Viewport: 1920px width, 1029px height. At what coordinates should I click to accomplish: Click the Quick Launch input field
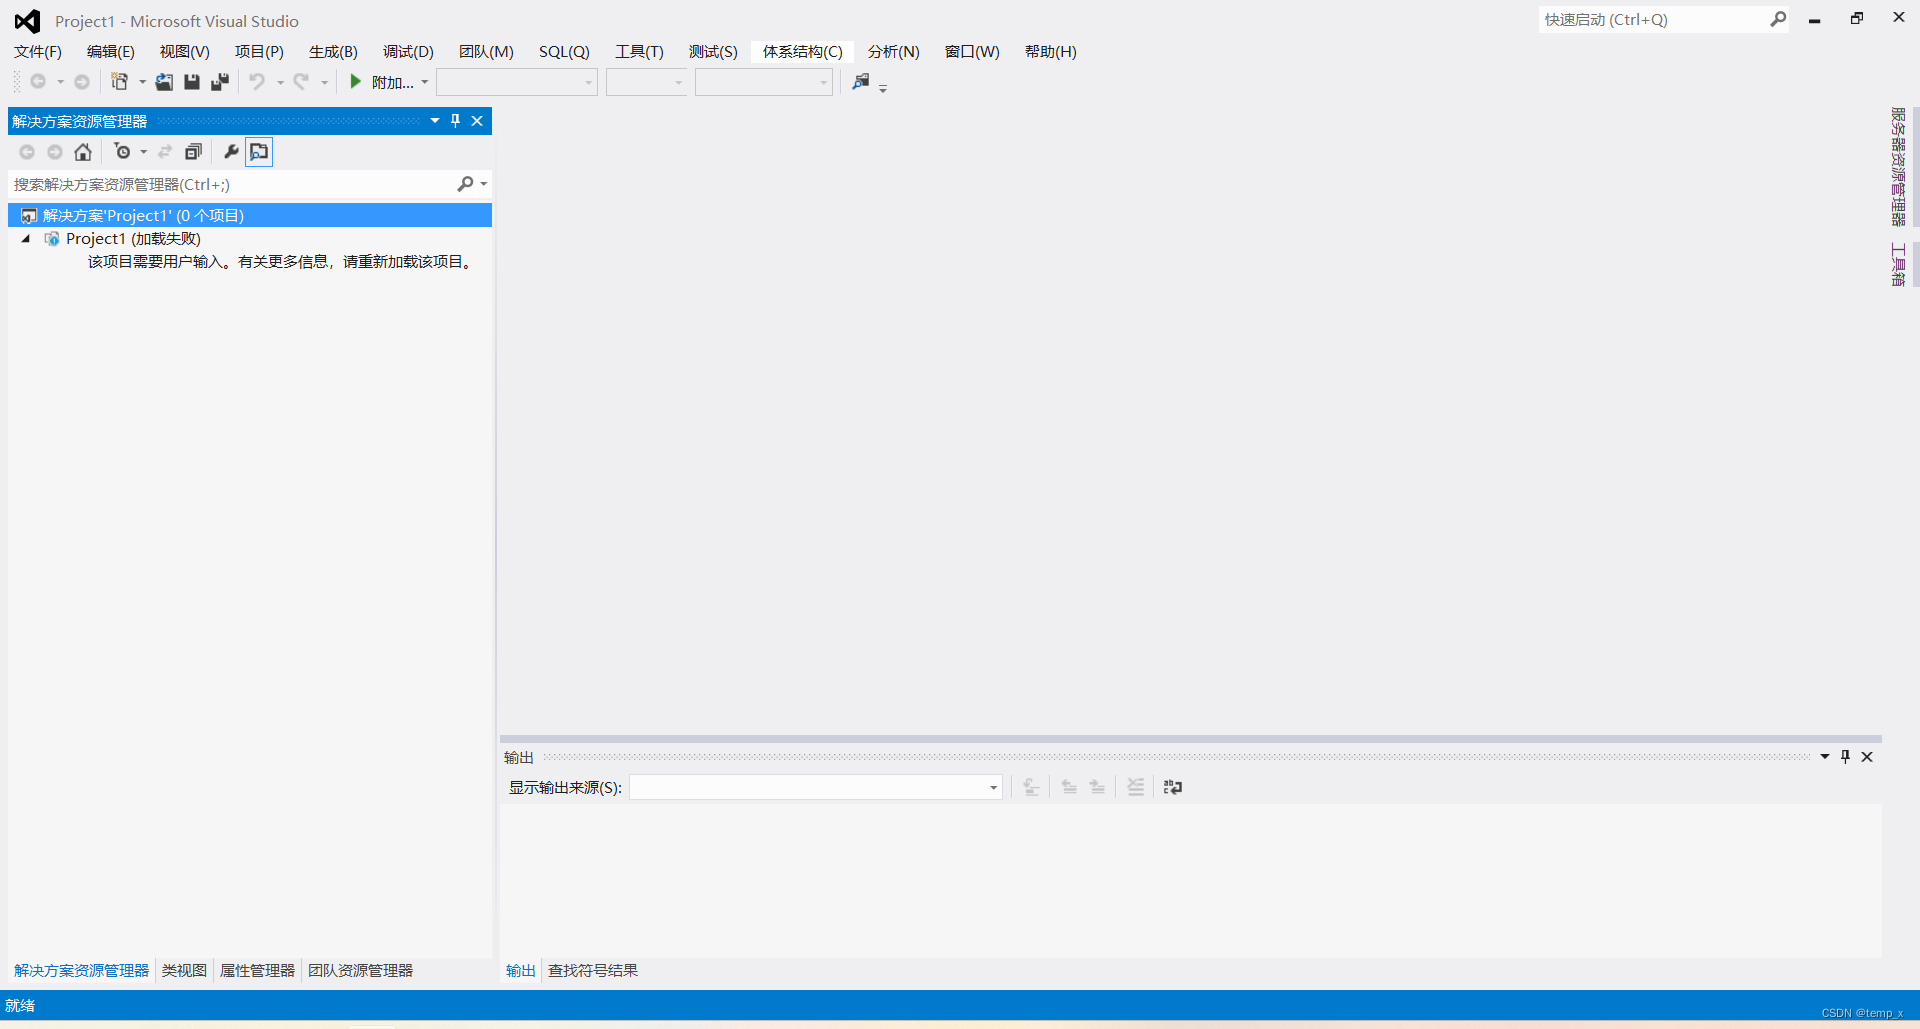click(1654, 19)
